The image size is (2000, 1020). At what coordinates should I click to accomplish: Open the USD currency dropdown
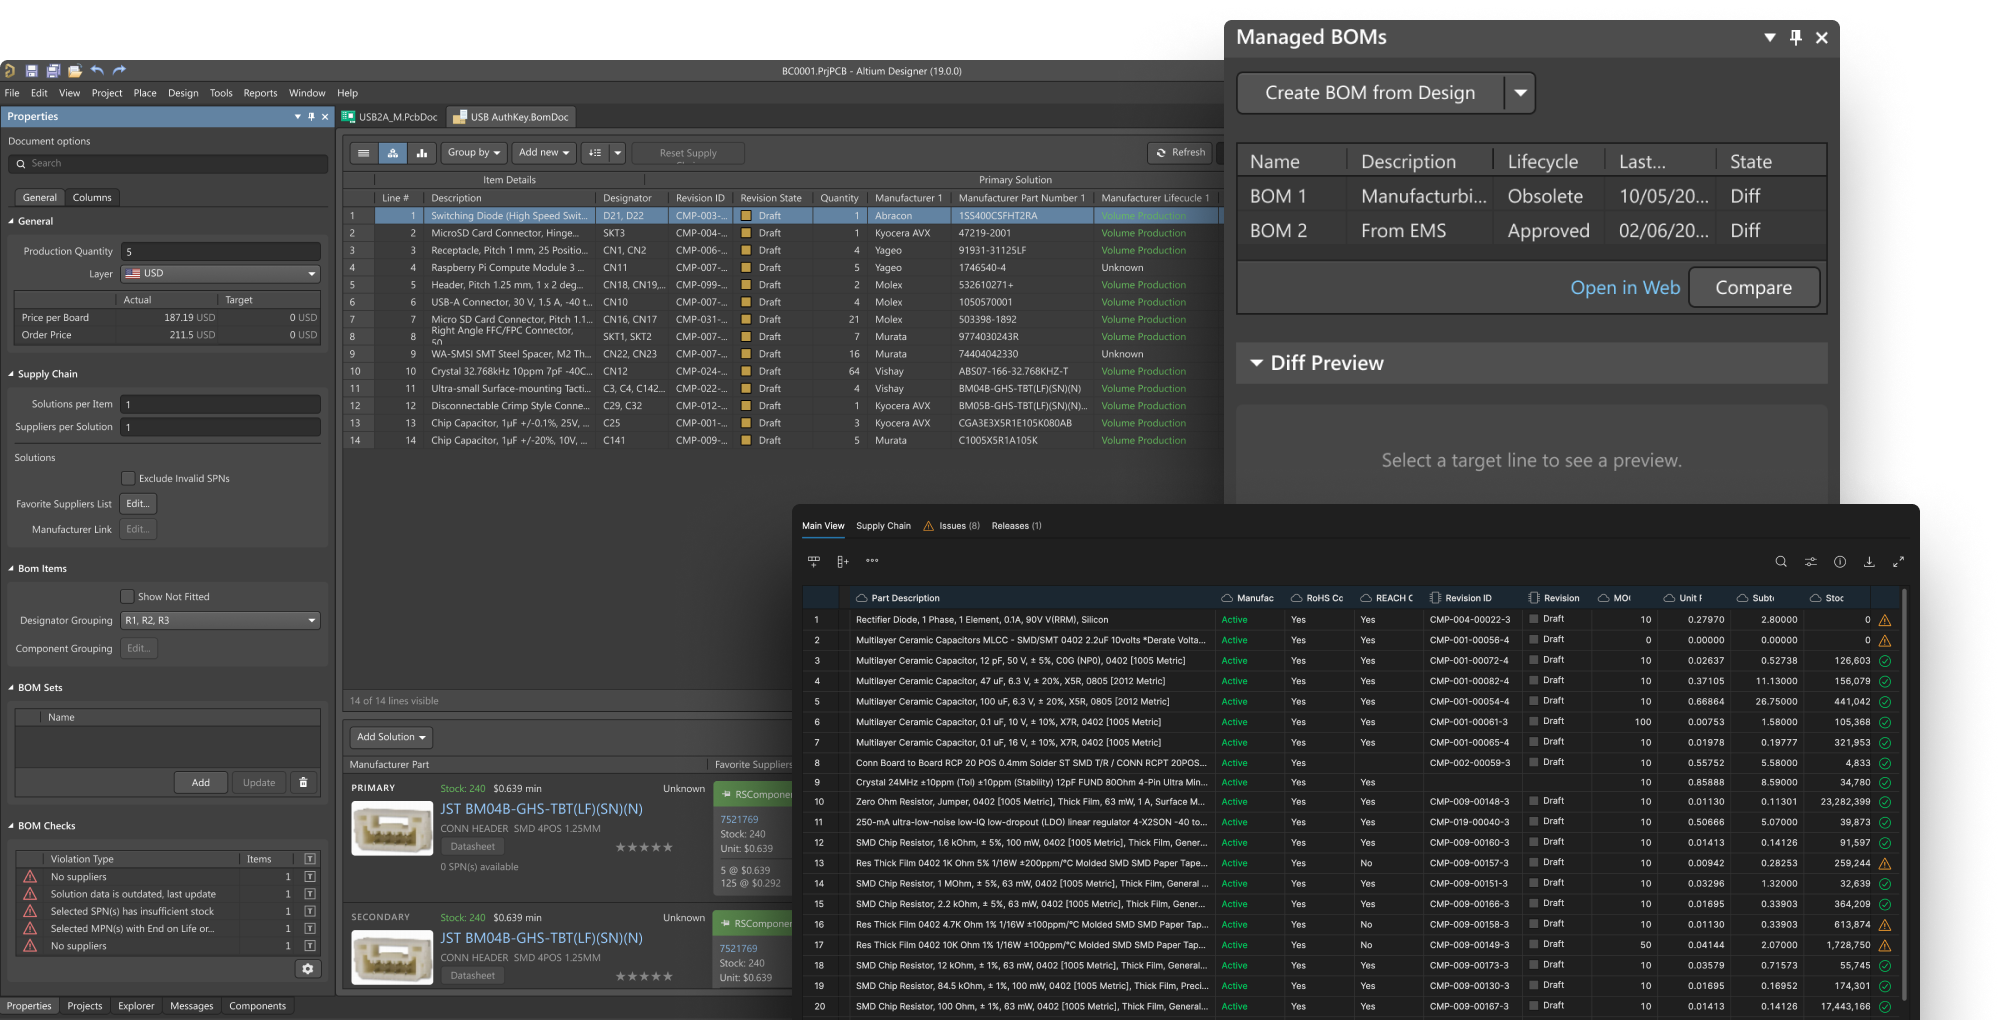pyautogui.click(x=220, y=273)
